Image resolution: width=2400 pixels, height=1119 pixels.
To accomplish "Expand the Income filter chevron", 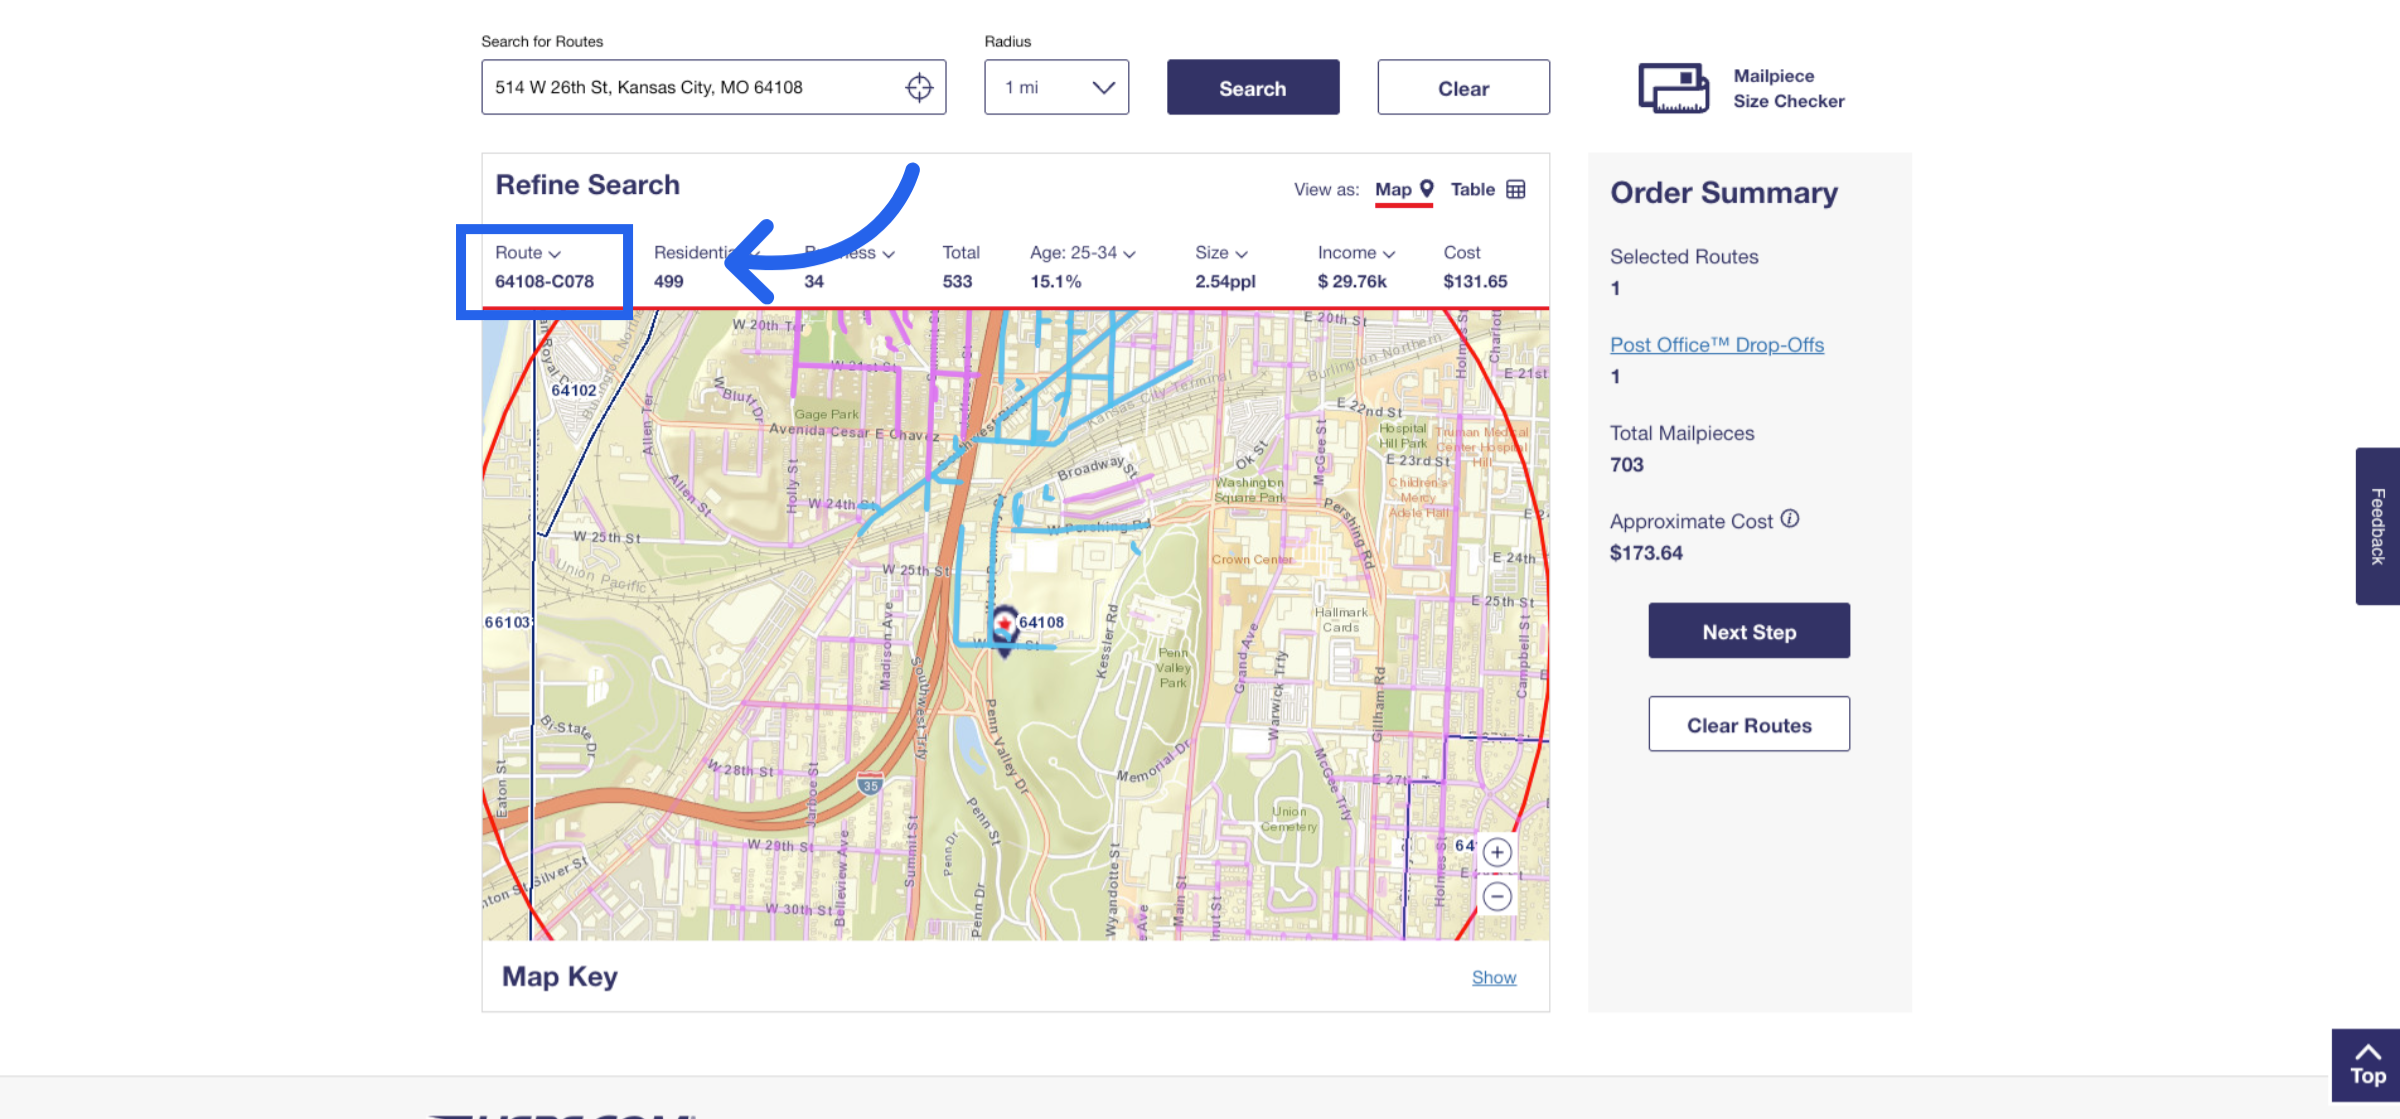I will click(1388, 253).
